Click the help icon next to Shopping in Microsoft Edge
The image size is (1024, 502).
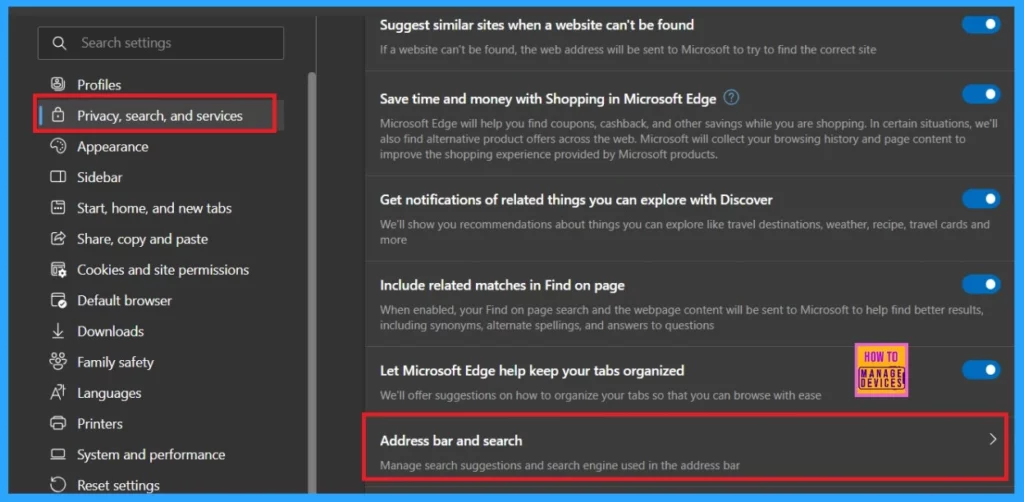[732, 98]
